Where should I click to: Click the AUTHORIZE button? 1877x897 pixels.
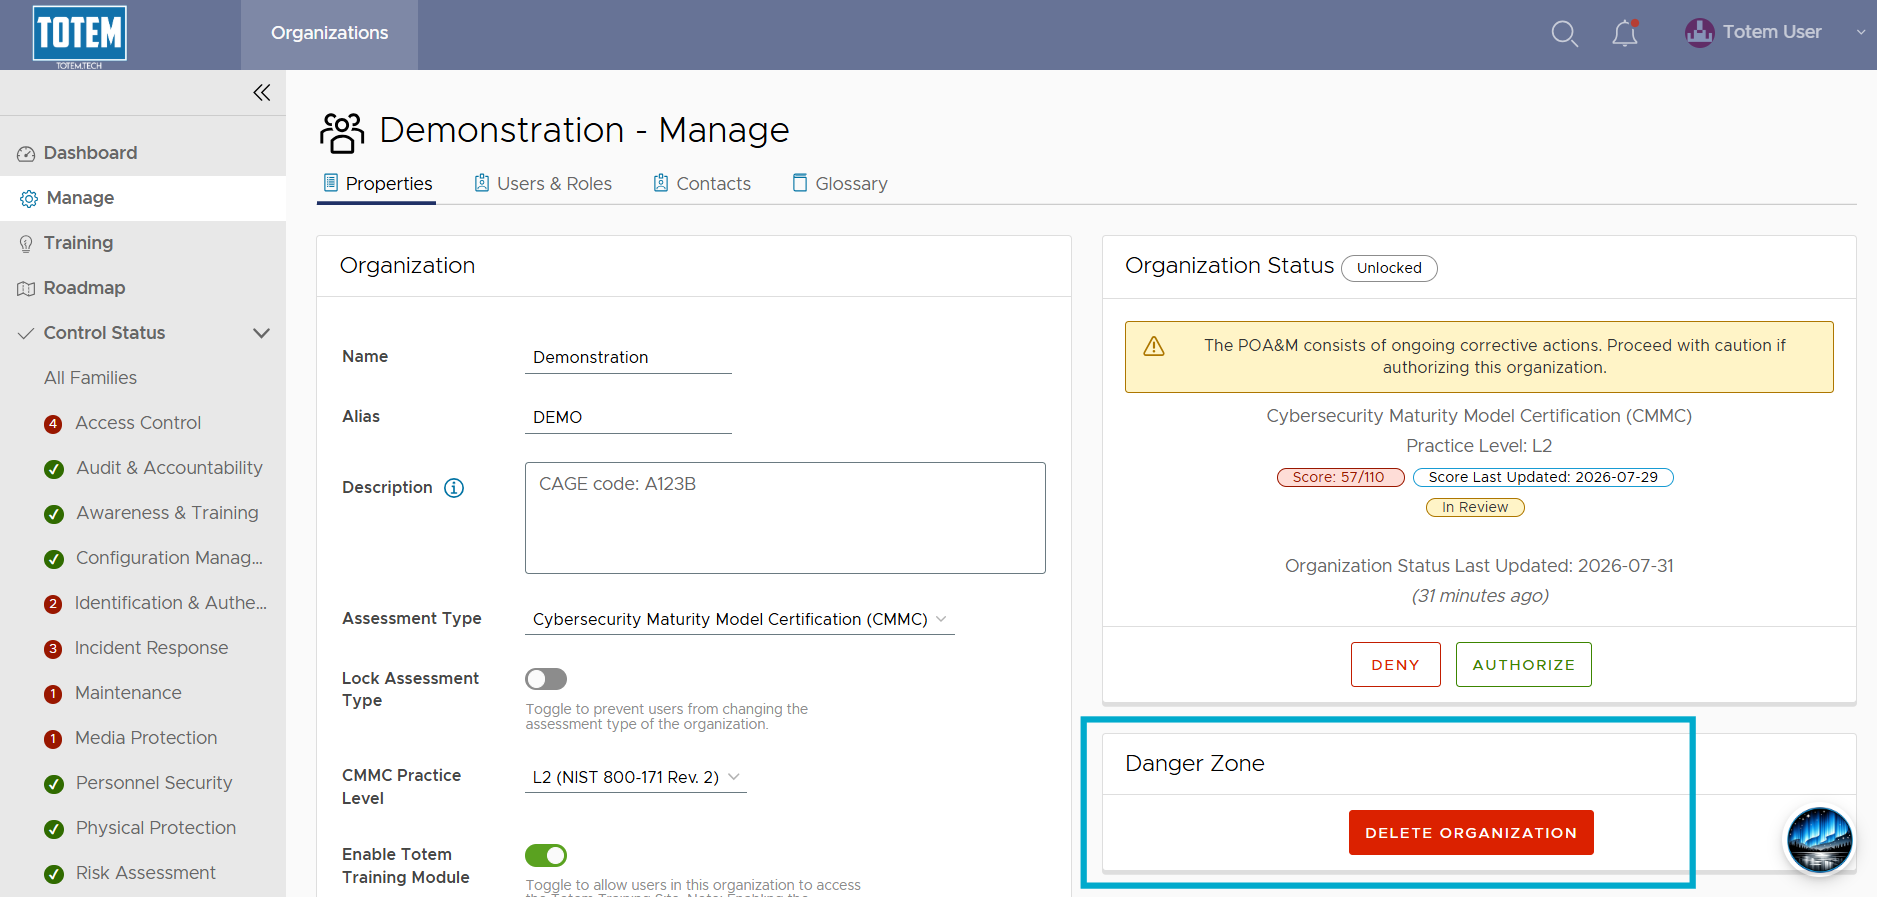click(x=1523, y=665)
